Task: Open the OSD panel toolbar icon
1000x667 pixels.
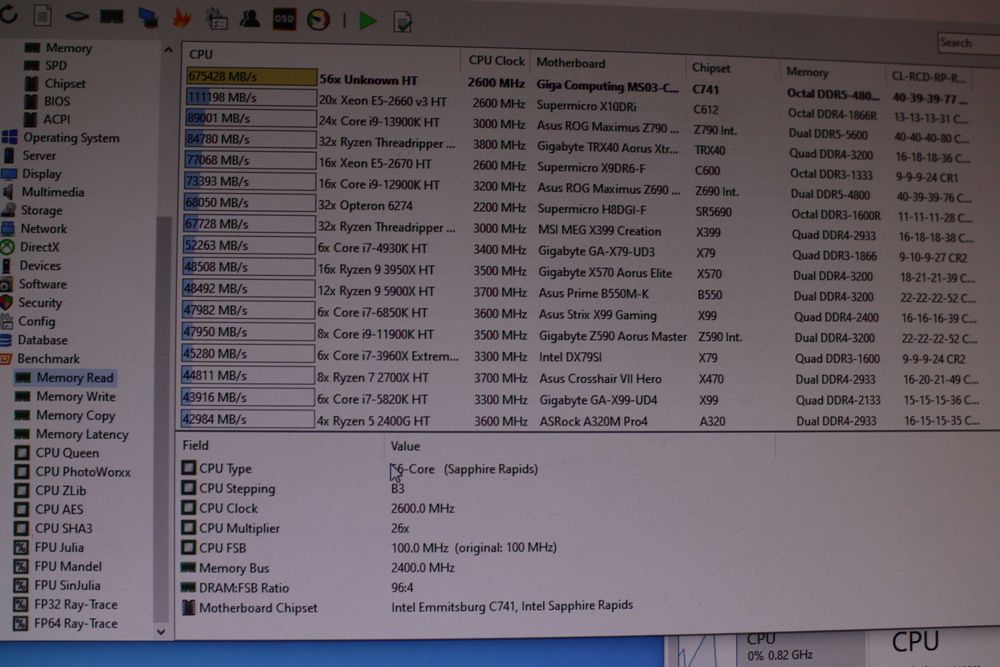Action: tap(284, 19)
